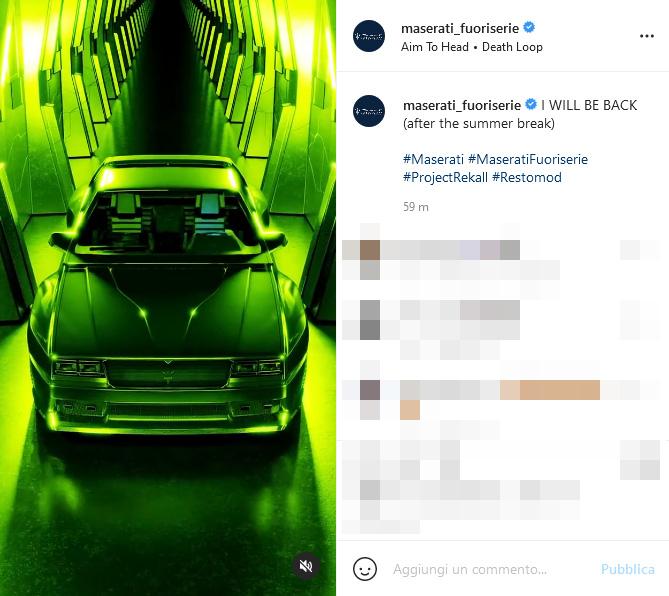Open the maserati_fuoriserie header username link
Screen dimensions: 669x596
460,29
